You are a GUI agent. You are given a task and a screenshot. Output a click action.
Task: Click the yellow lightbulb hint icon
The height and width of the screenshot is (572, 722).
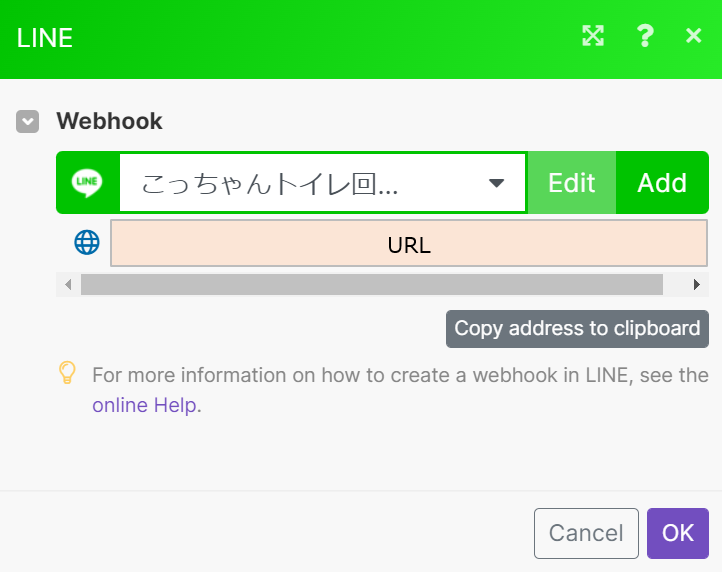click(x=67, y=373)
